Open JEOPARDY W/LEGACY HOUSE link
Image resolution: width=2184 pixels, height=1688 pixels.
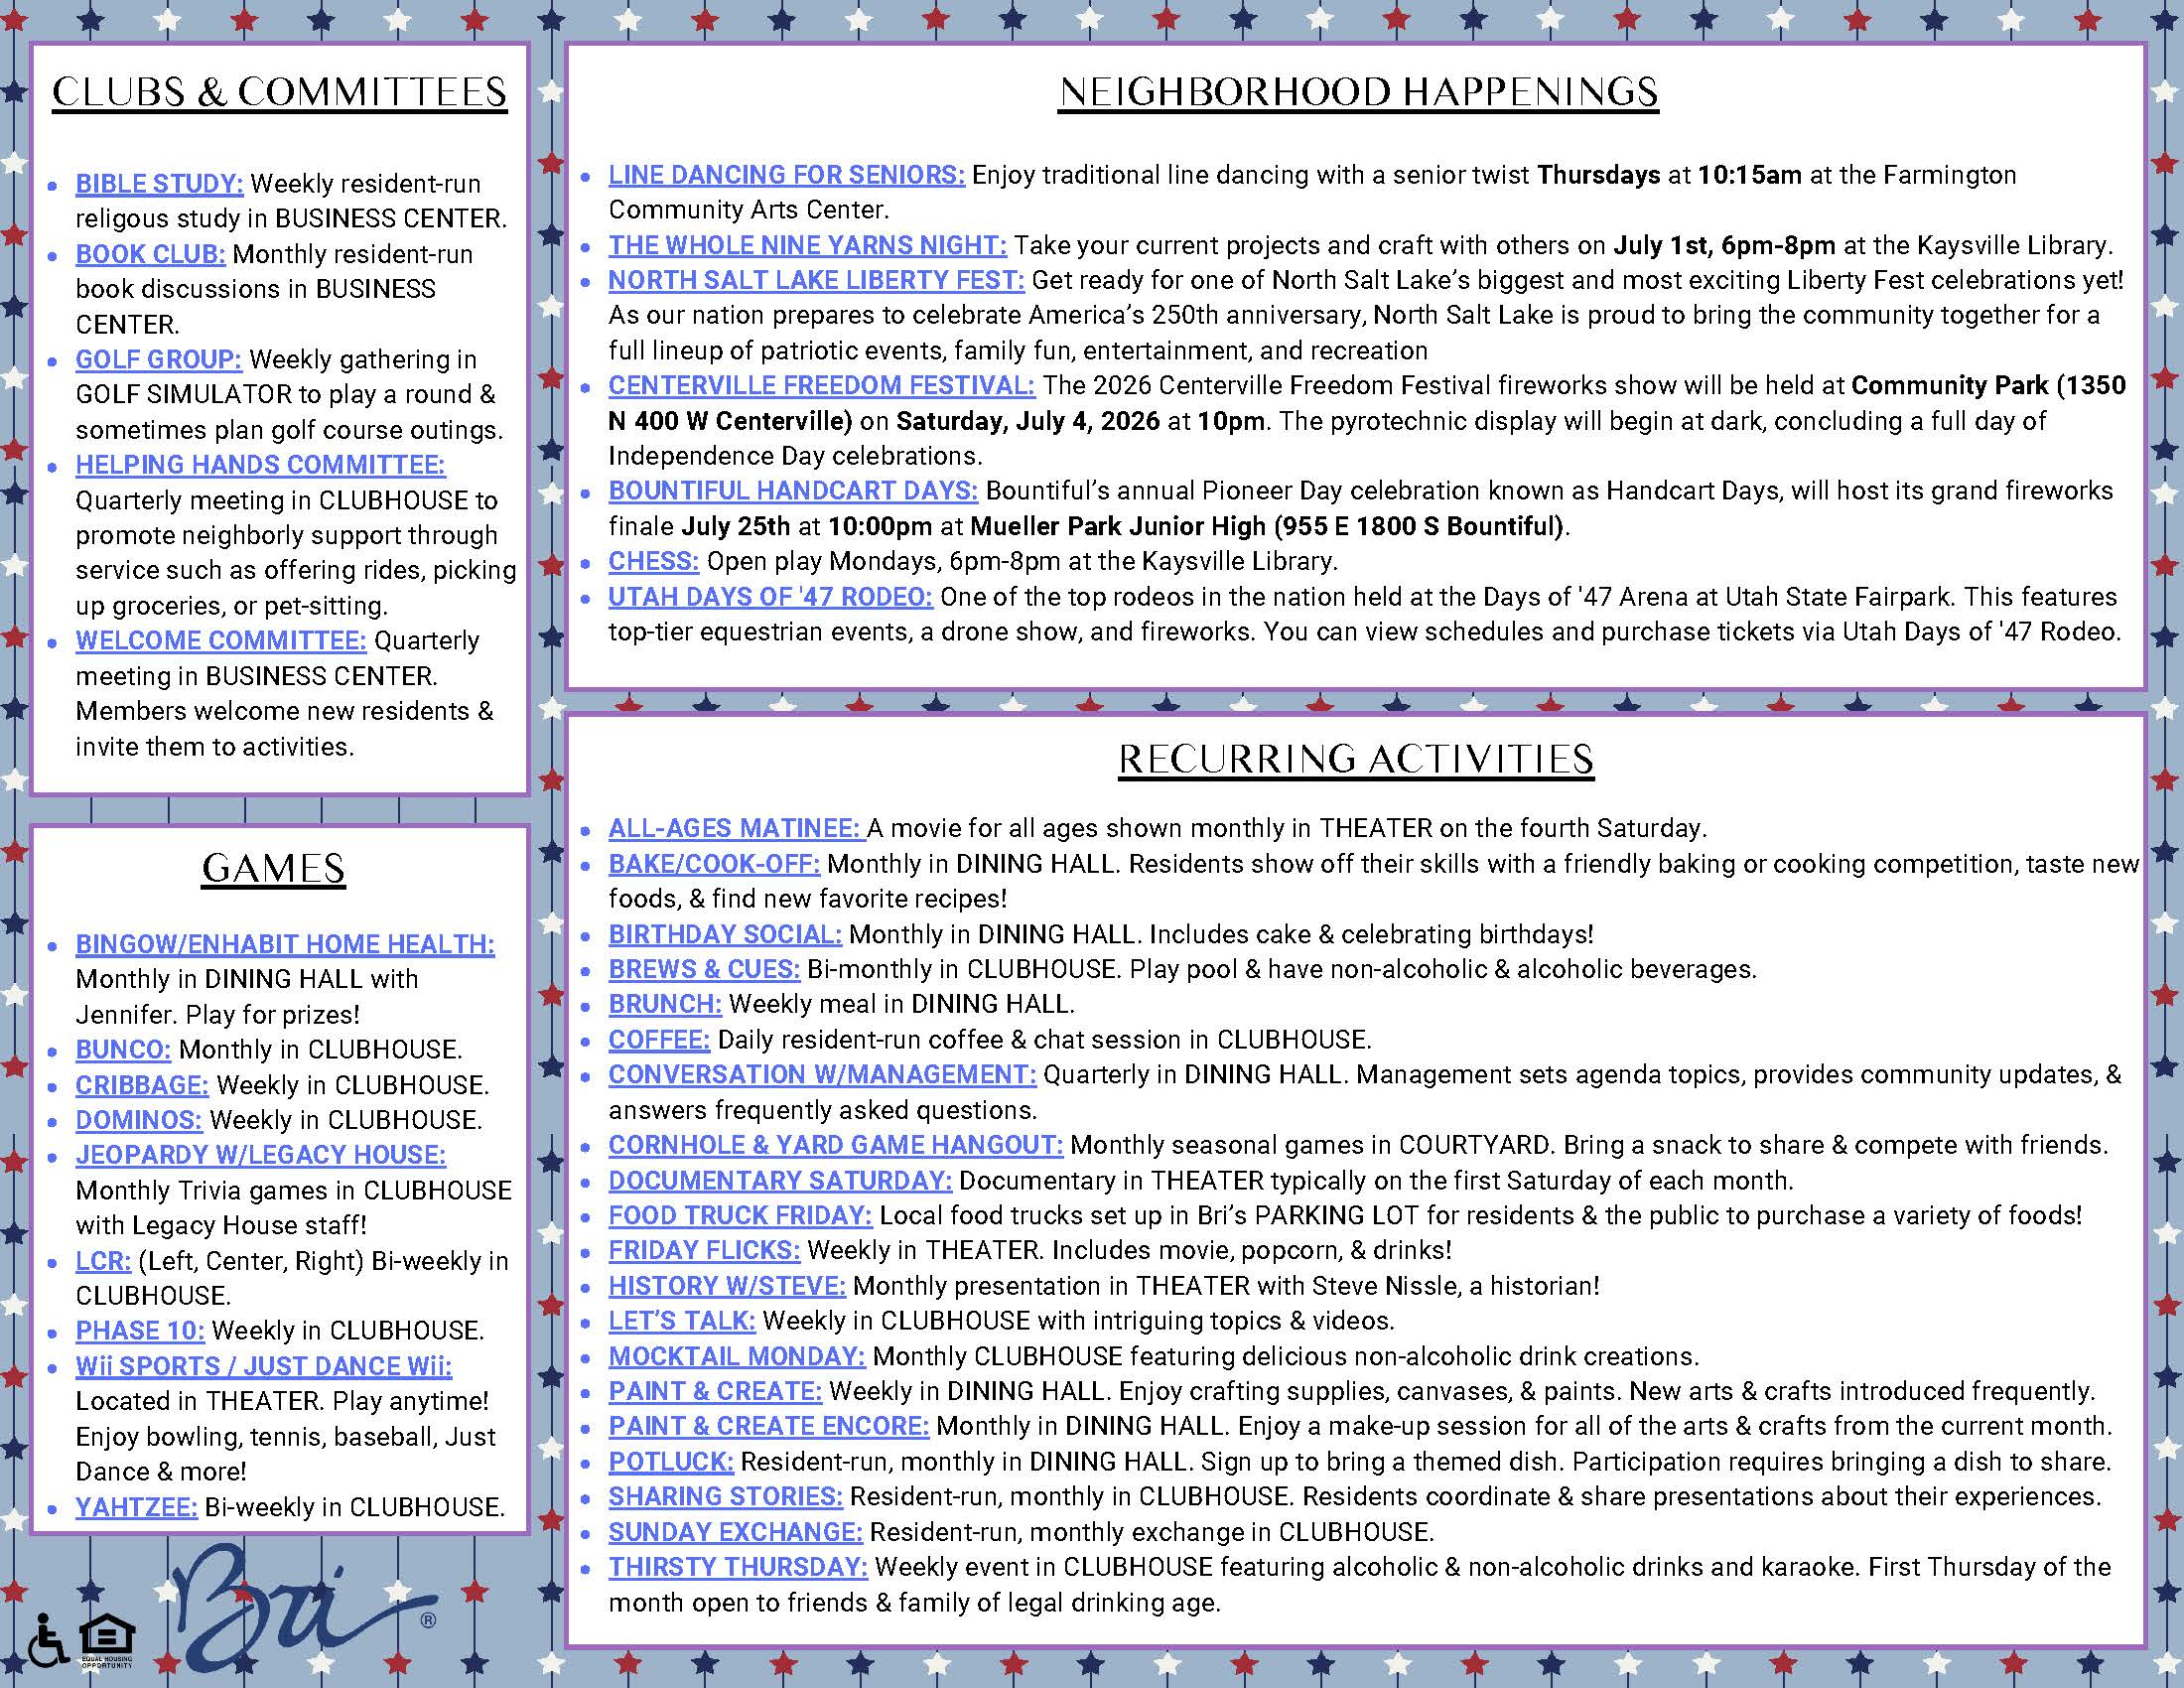pyautogui.click(x=260, y=1155)
